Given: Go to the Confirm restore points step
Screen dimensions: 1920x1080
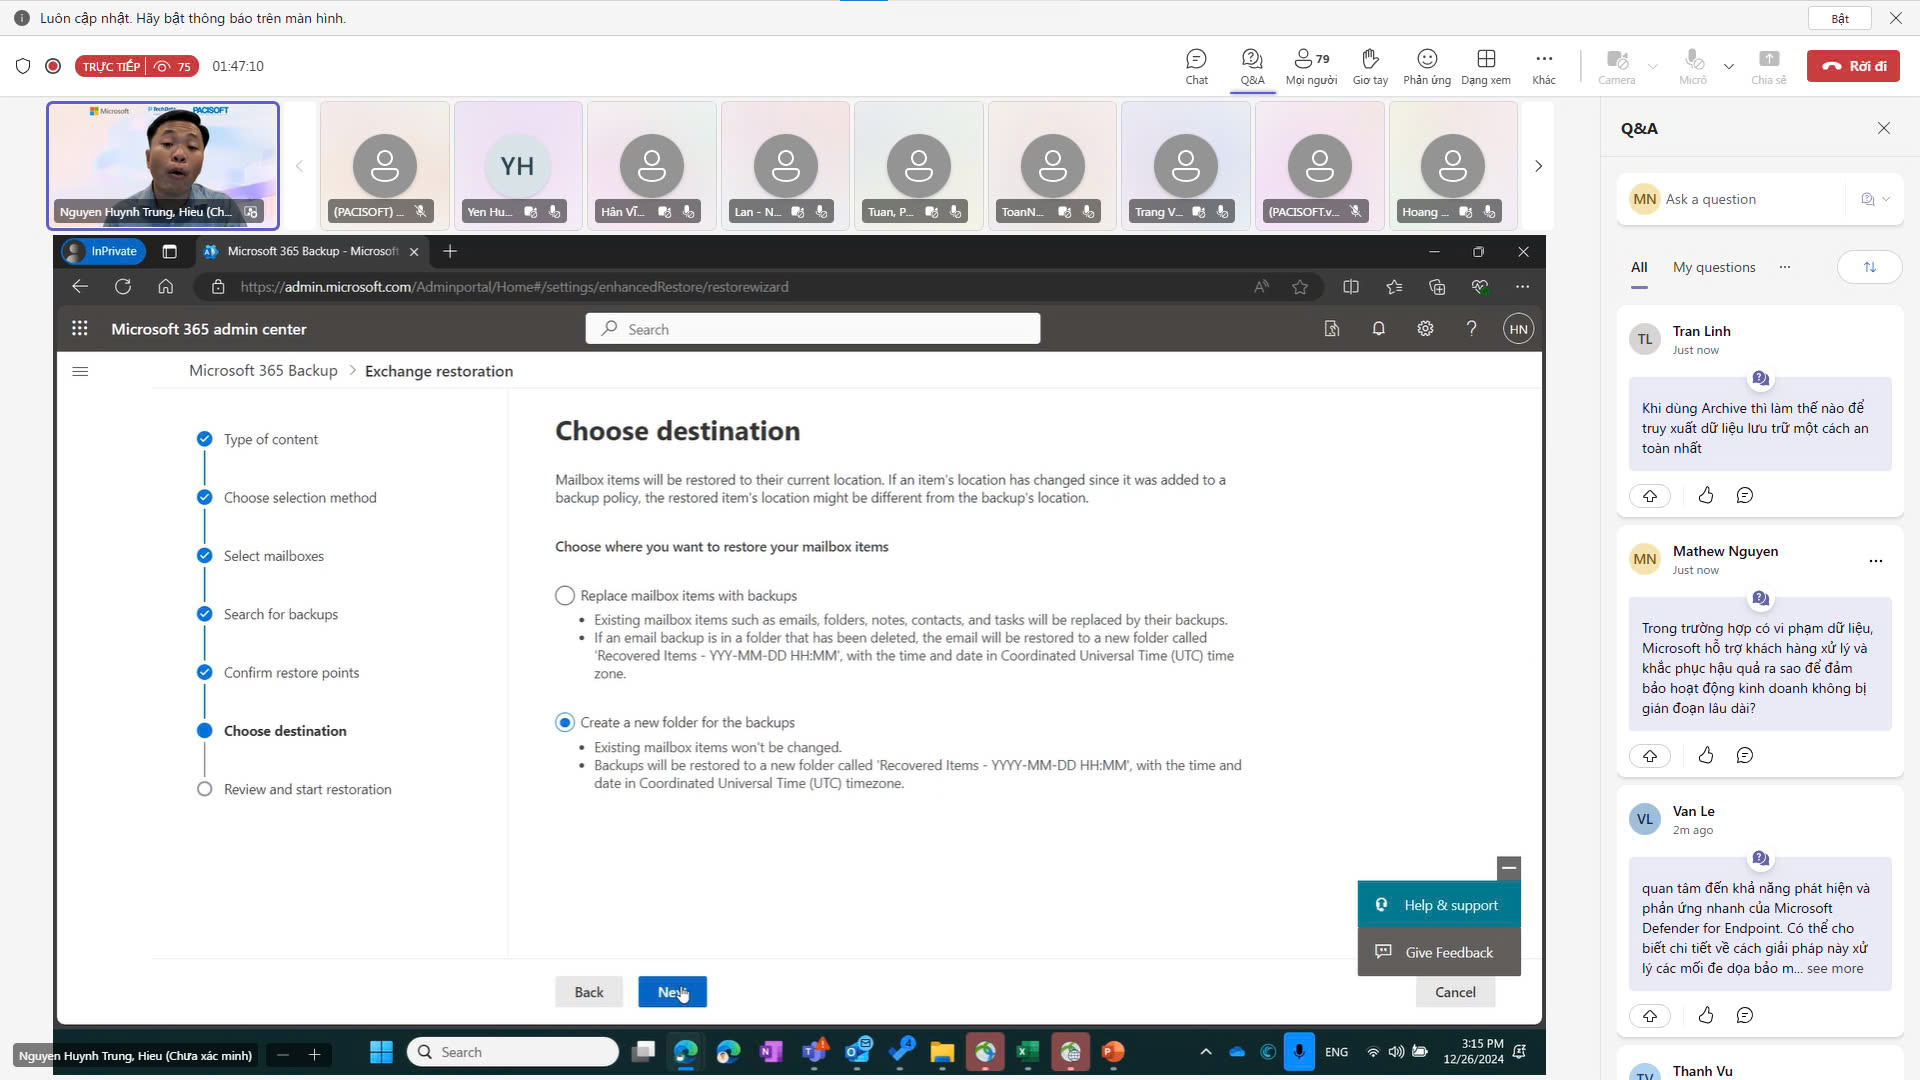Looking at the screenshot, I should click(x=291, y=673).
